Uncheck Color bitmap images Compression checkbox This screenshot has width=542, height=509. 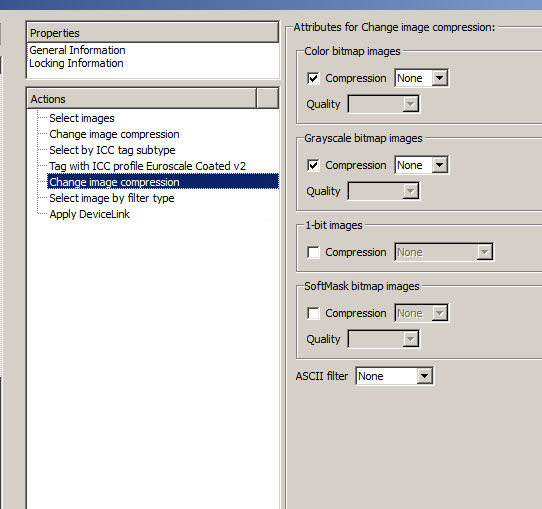click(313, 78)
